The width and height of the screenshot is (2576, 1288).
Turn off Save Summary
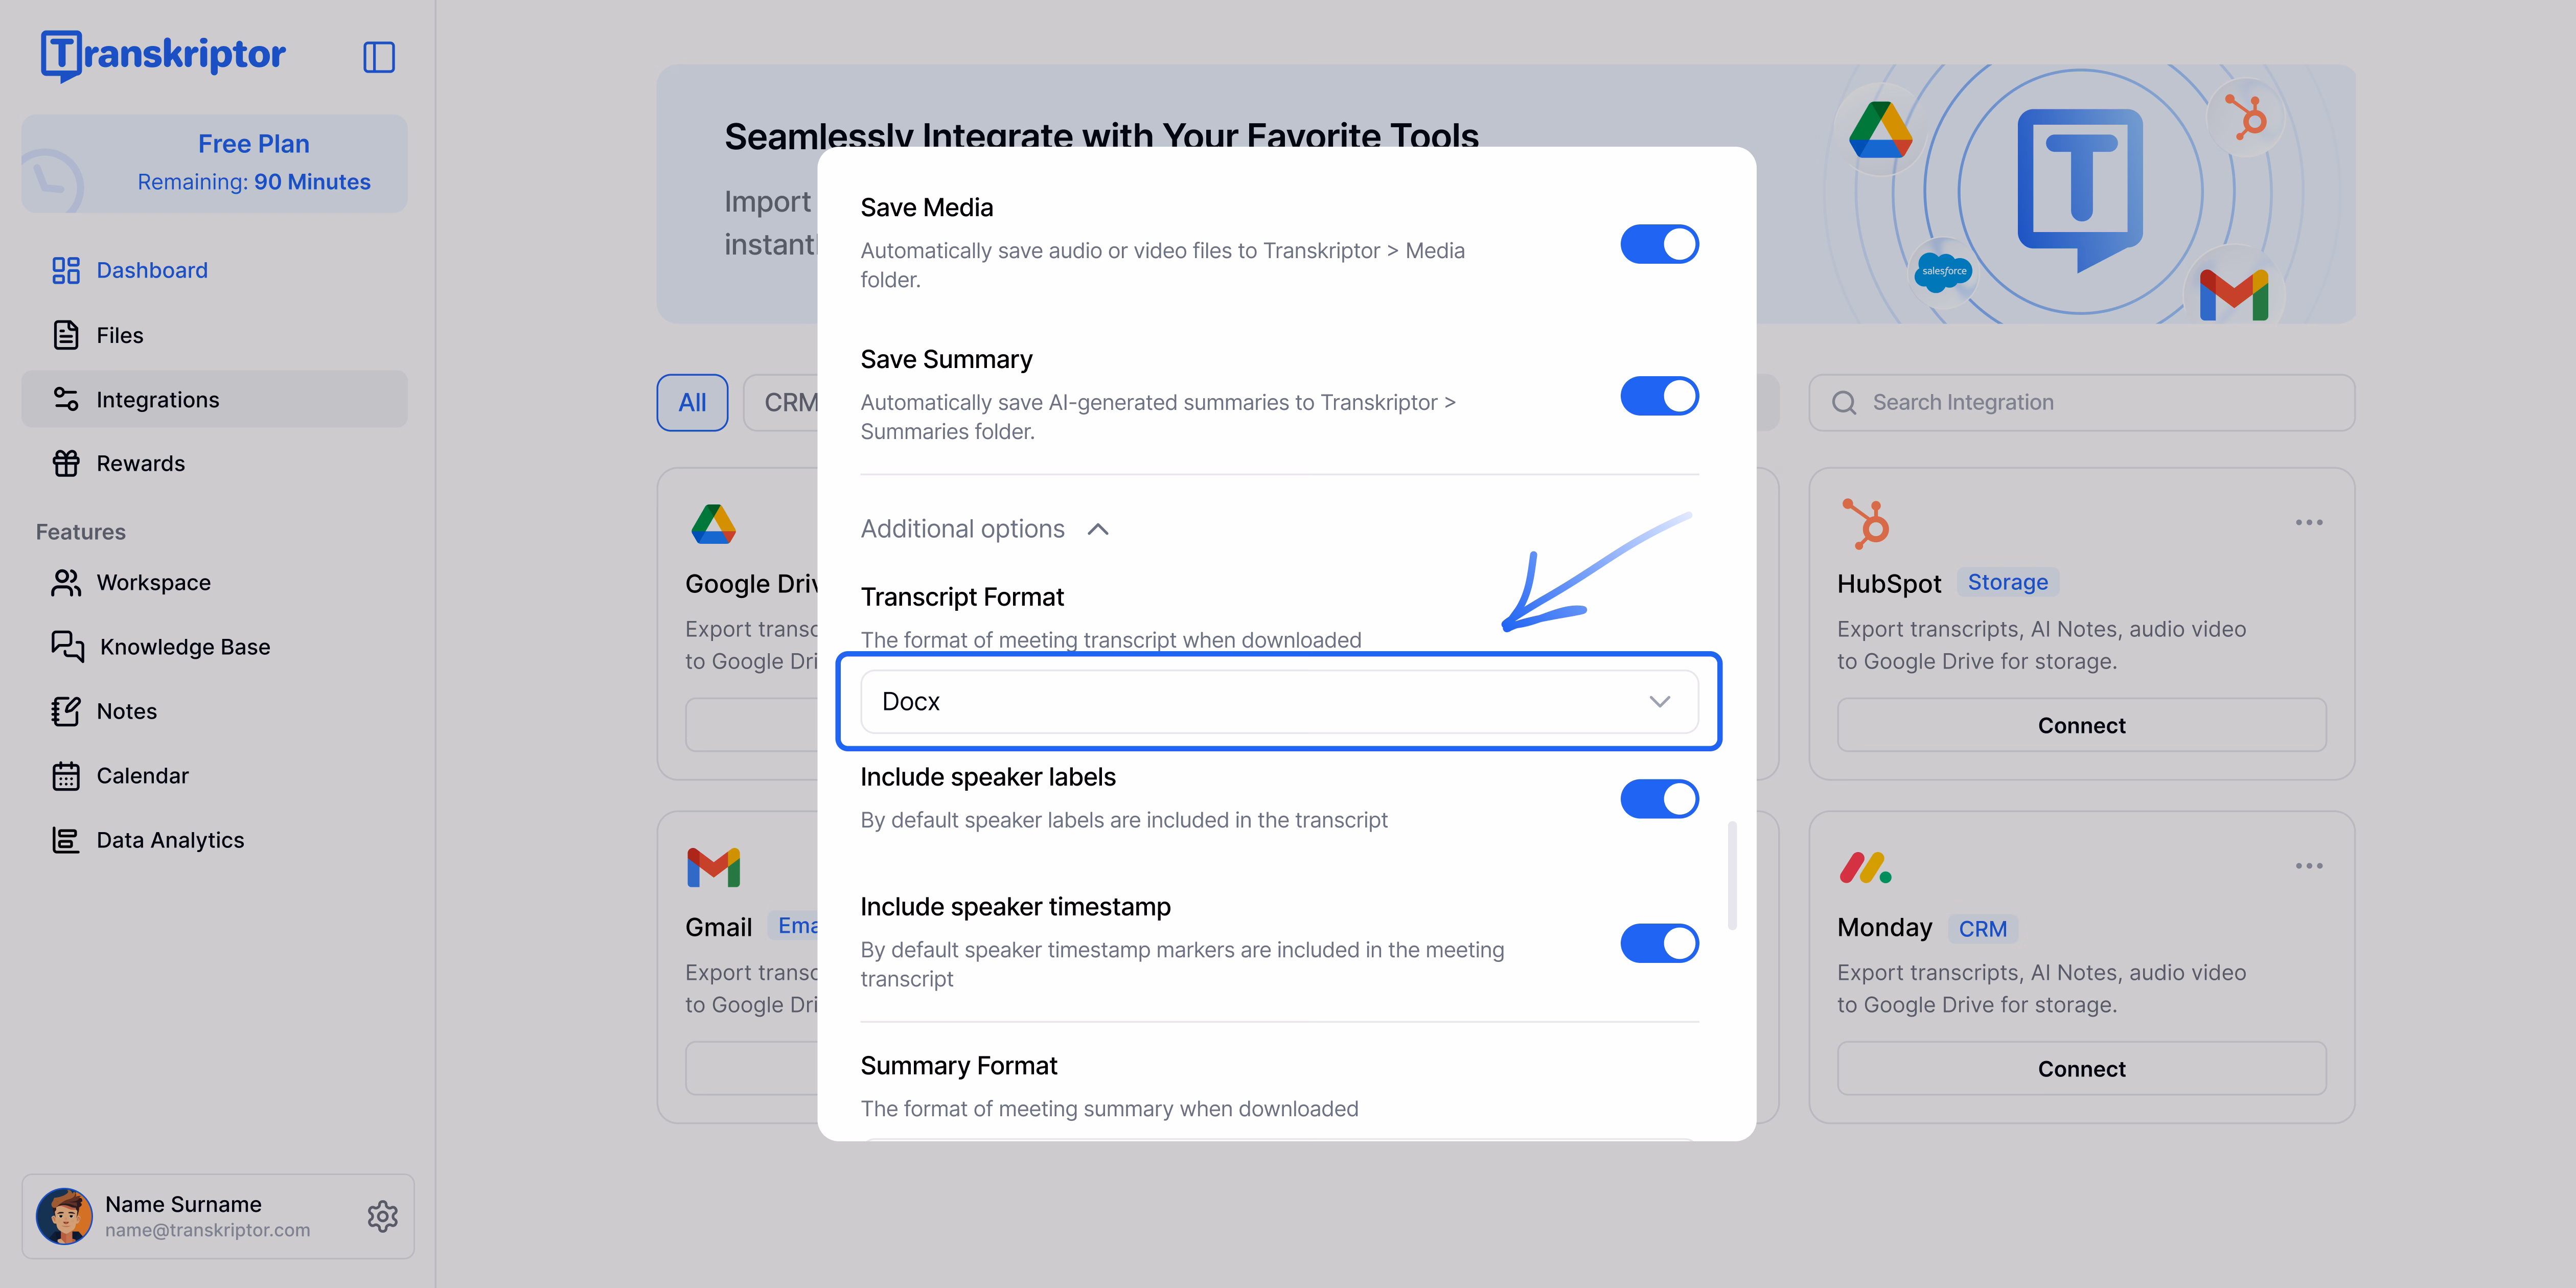click(x=1659, y=395)
